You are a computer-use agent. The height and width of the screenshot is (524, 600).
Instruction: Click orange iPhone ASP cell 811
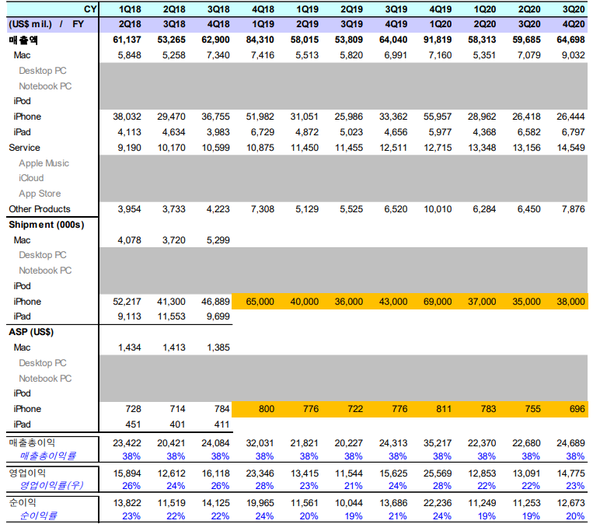pos(442,410)
